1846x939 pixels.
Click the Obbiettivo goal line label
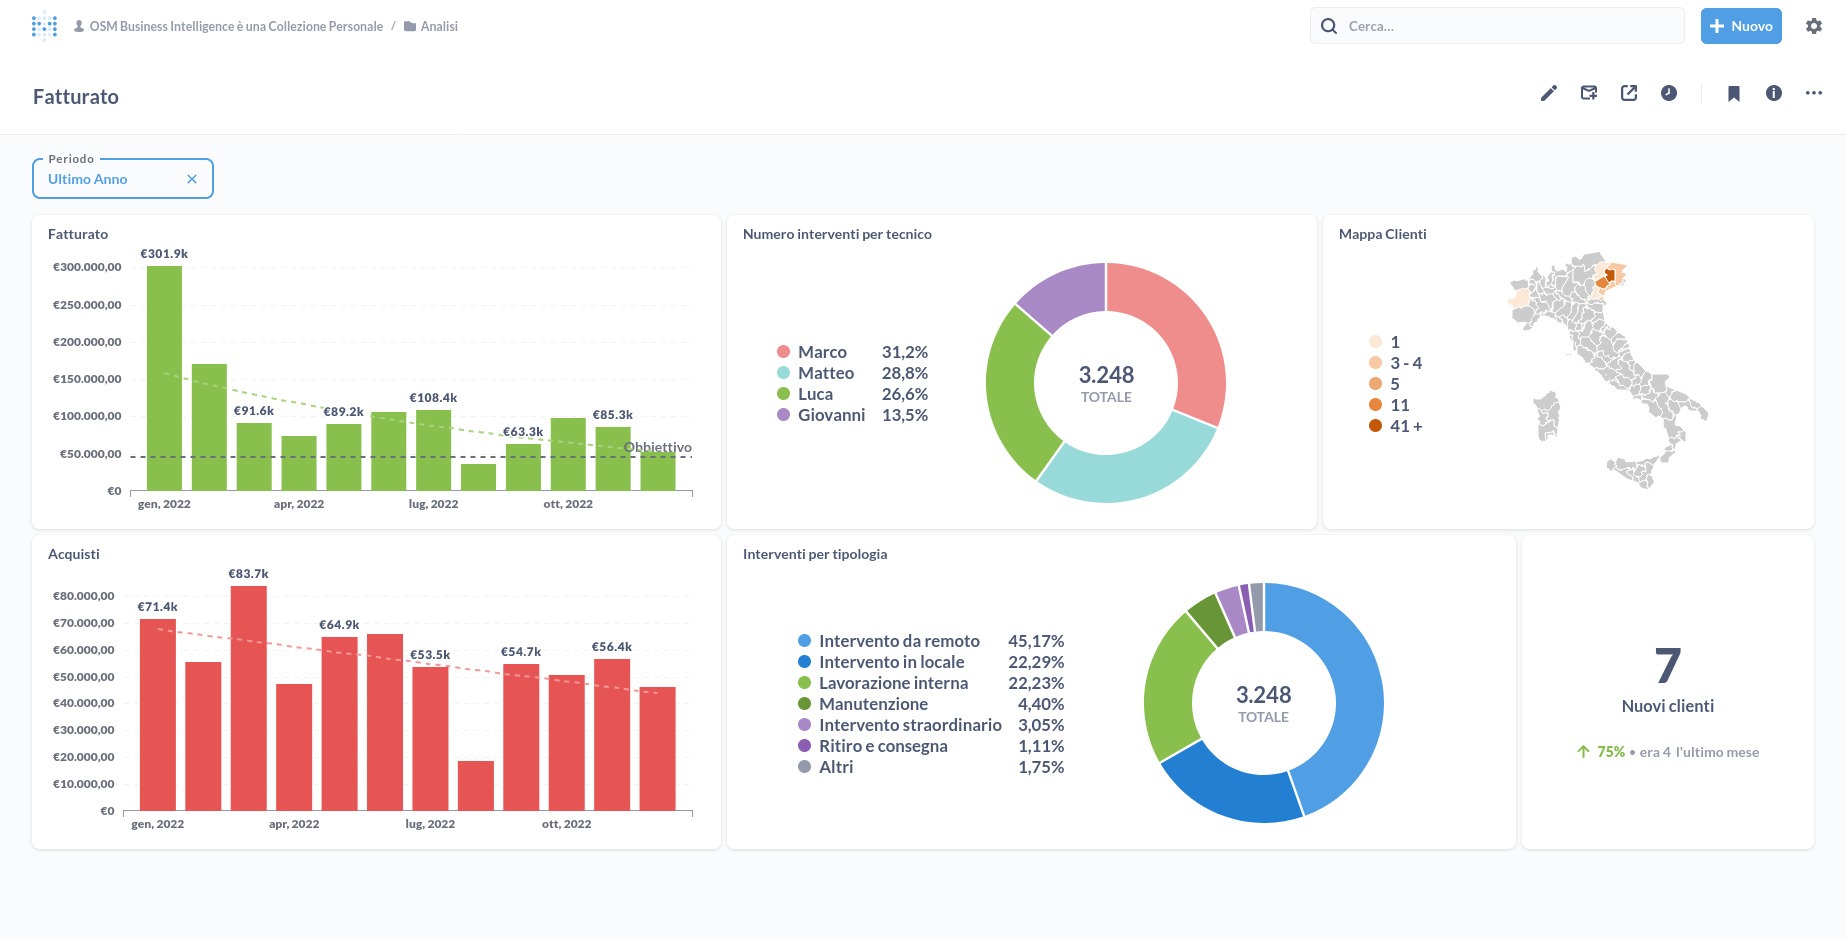point(658,447)
